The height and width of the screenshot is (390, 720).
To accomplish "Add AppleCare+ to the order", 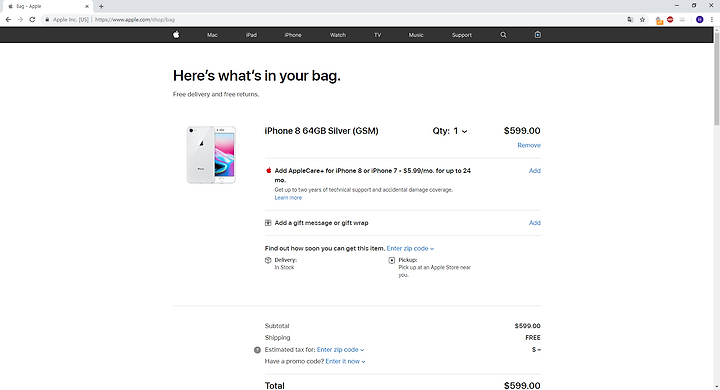I will tap(534, 170).
